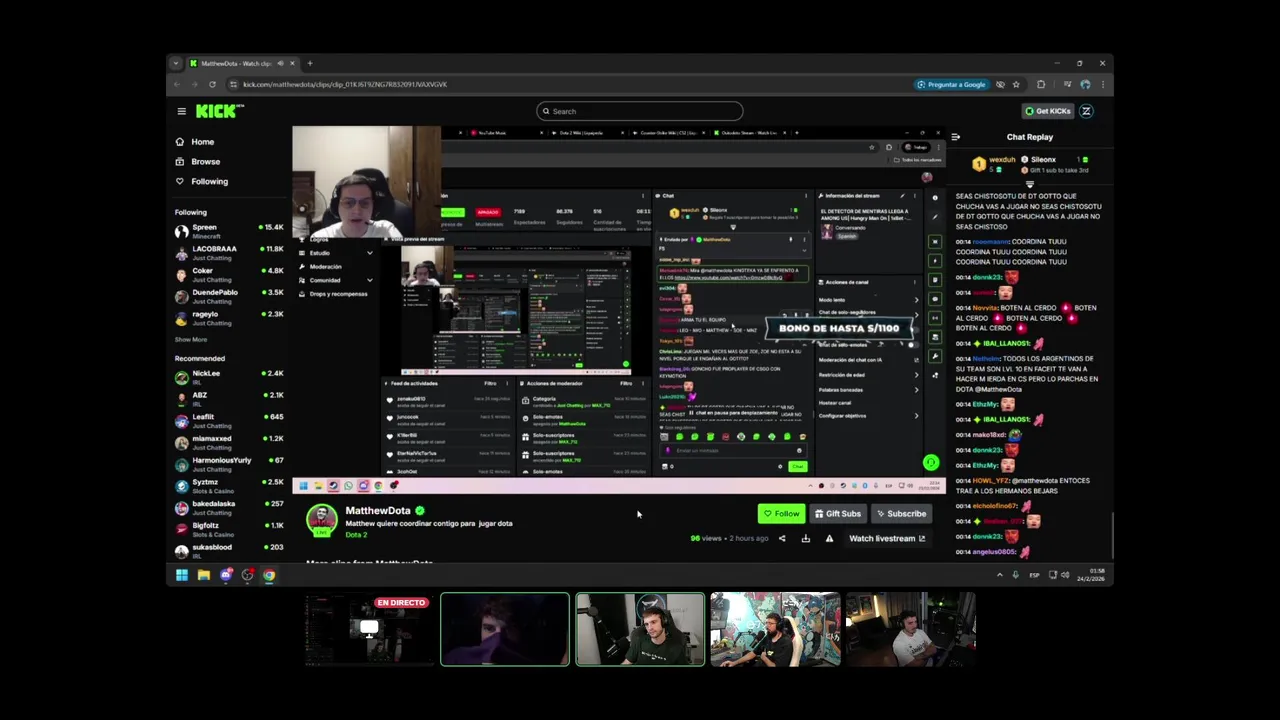This screenshot has height=720, width=1280.
Task: Collapse the Chat Replay panel
Action: coord(955,137)
